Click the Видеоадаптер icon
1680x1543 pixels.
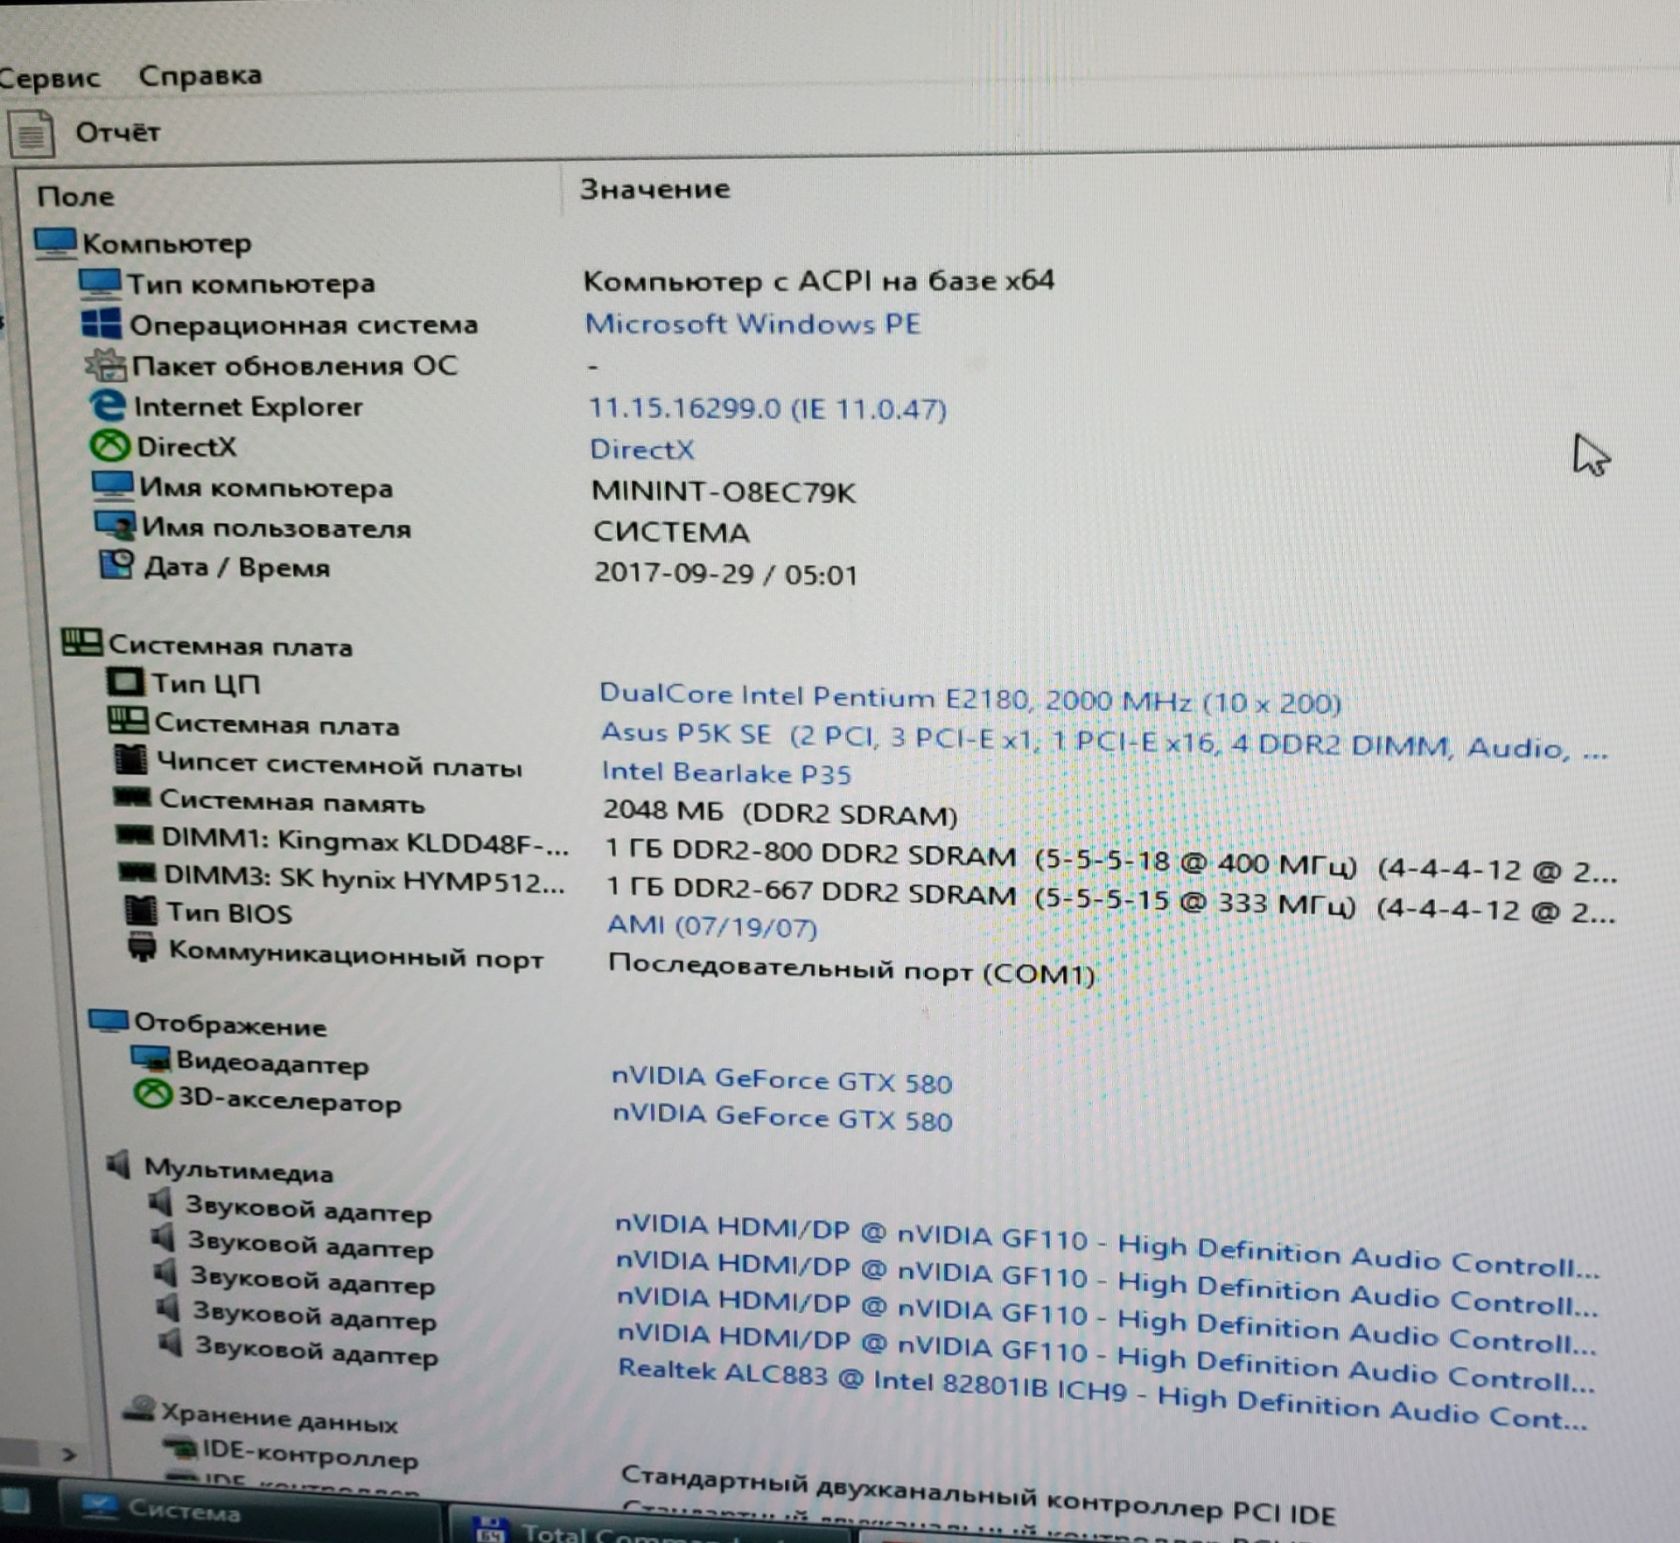pyautogui.click(x=151, y=1059)
